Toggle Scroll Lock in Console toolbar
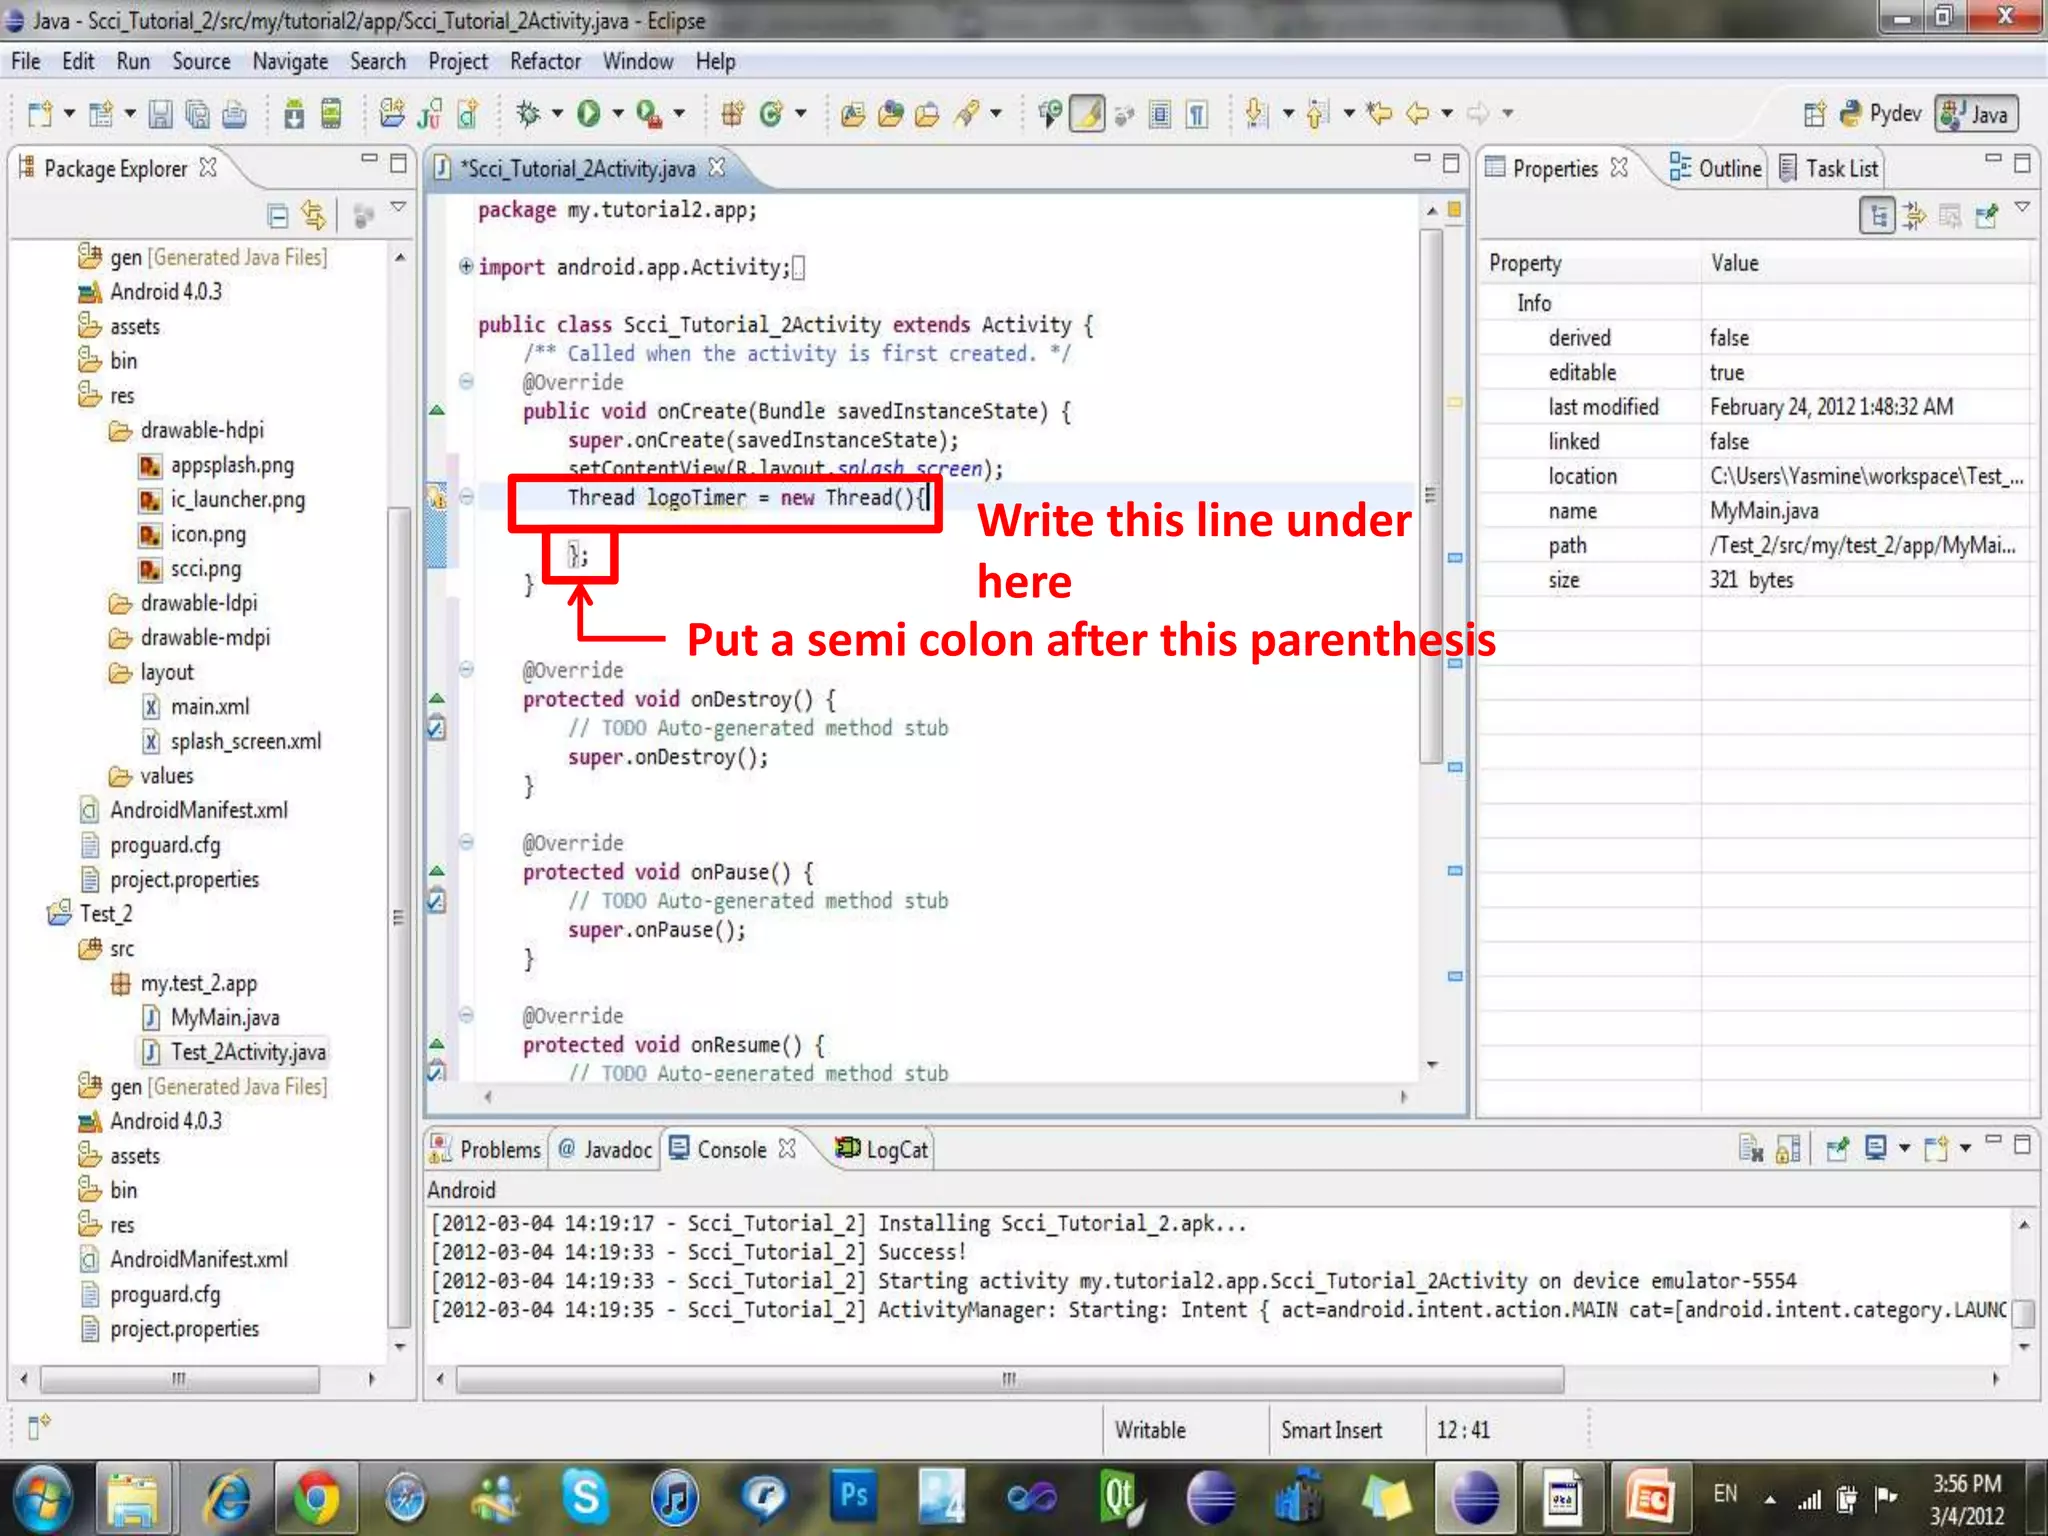The height and width of the screenshot is (1536, 2048). coord(1788,1149)
